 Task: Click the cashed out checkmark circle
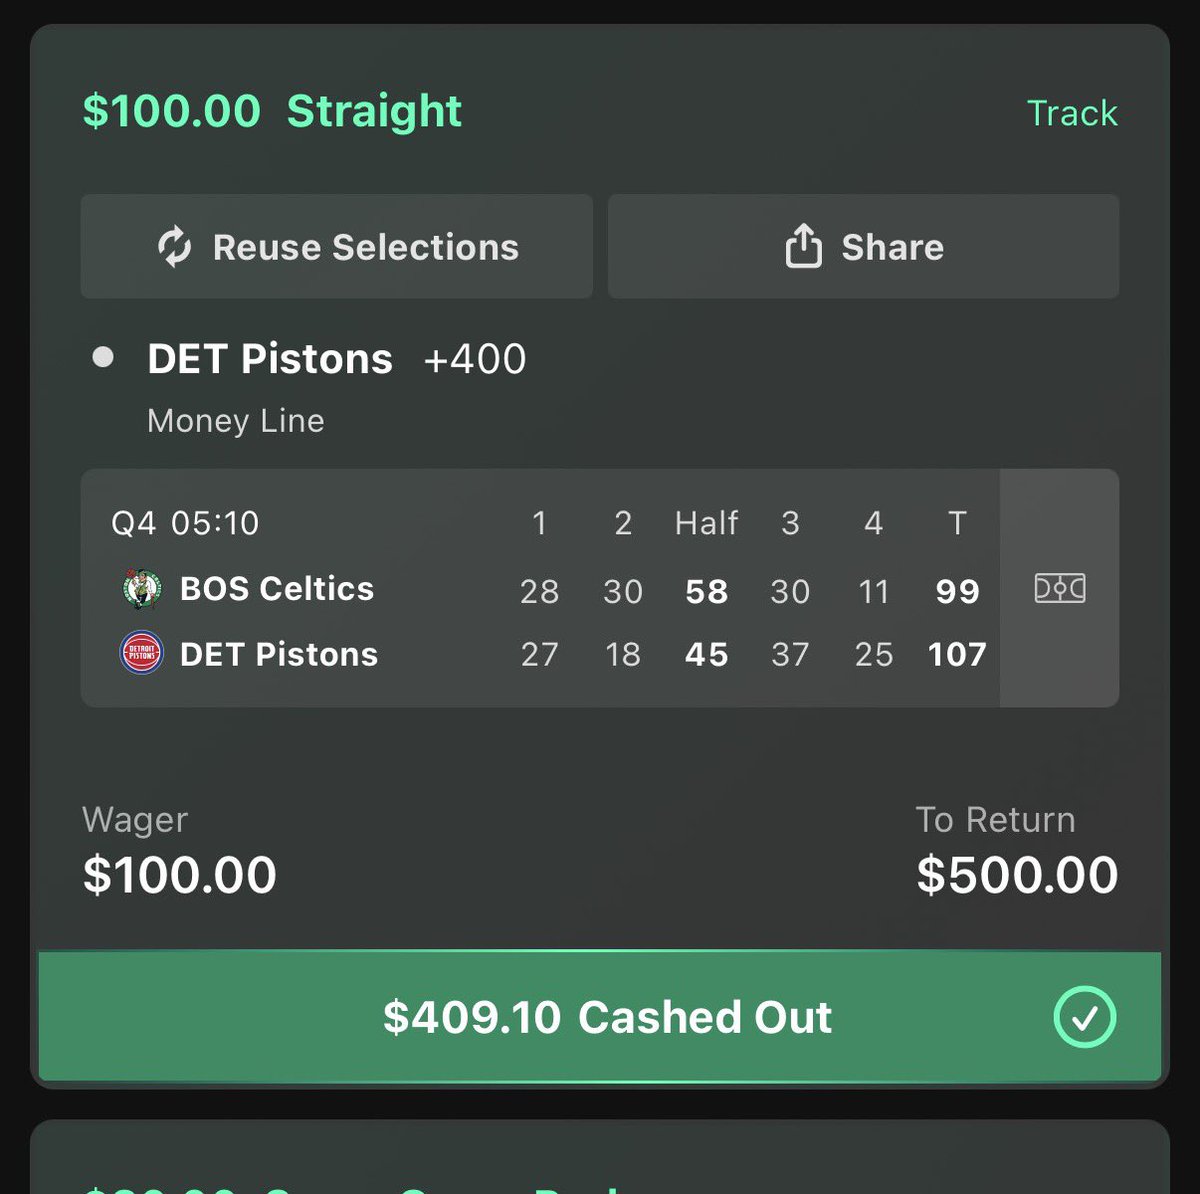[x=1084, y=1017]
